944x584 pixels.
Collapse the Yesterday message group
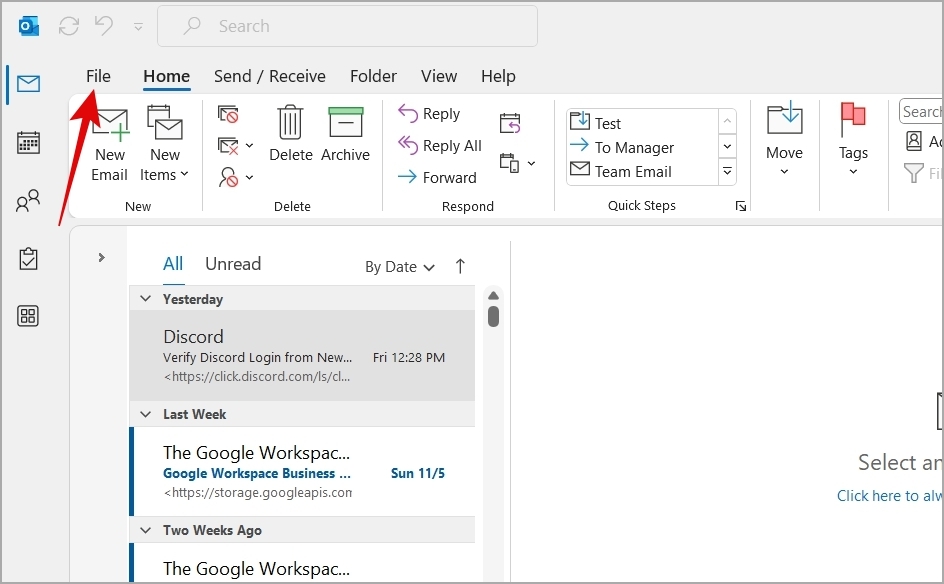145,298
